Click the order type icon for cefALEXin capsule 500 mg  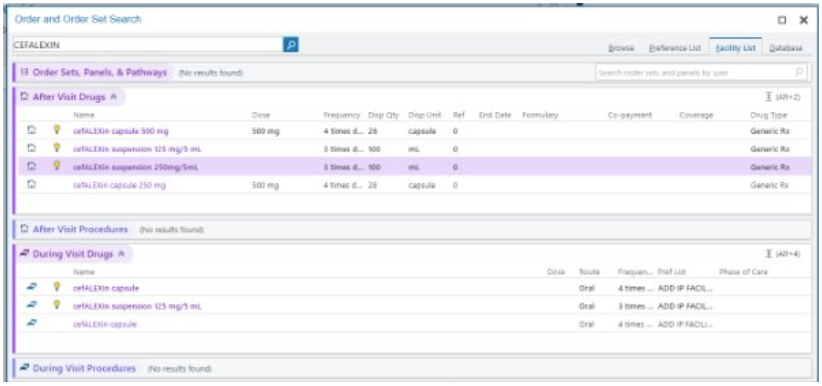coord(31,131)
